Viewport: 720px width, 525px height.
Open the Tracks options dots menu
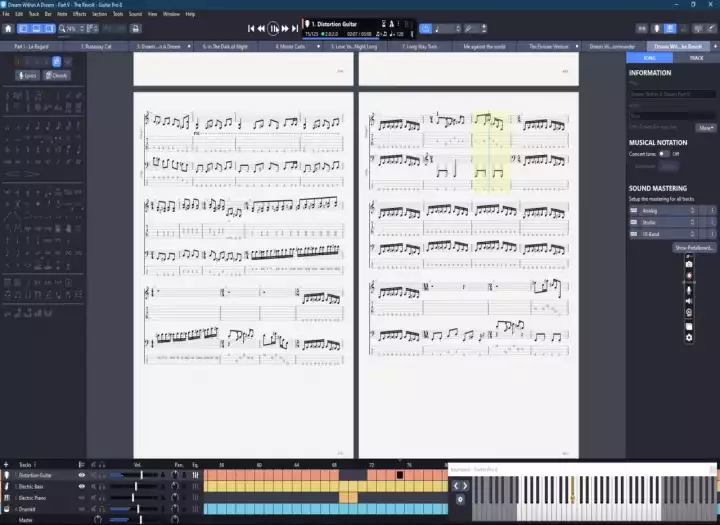tap(34, 464)
